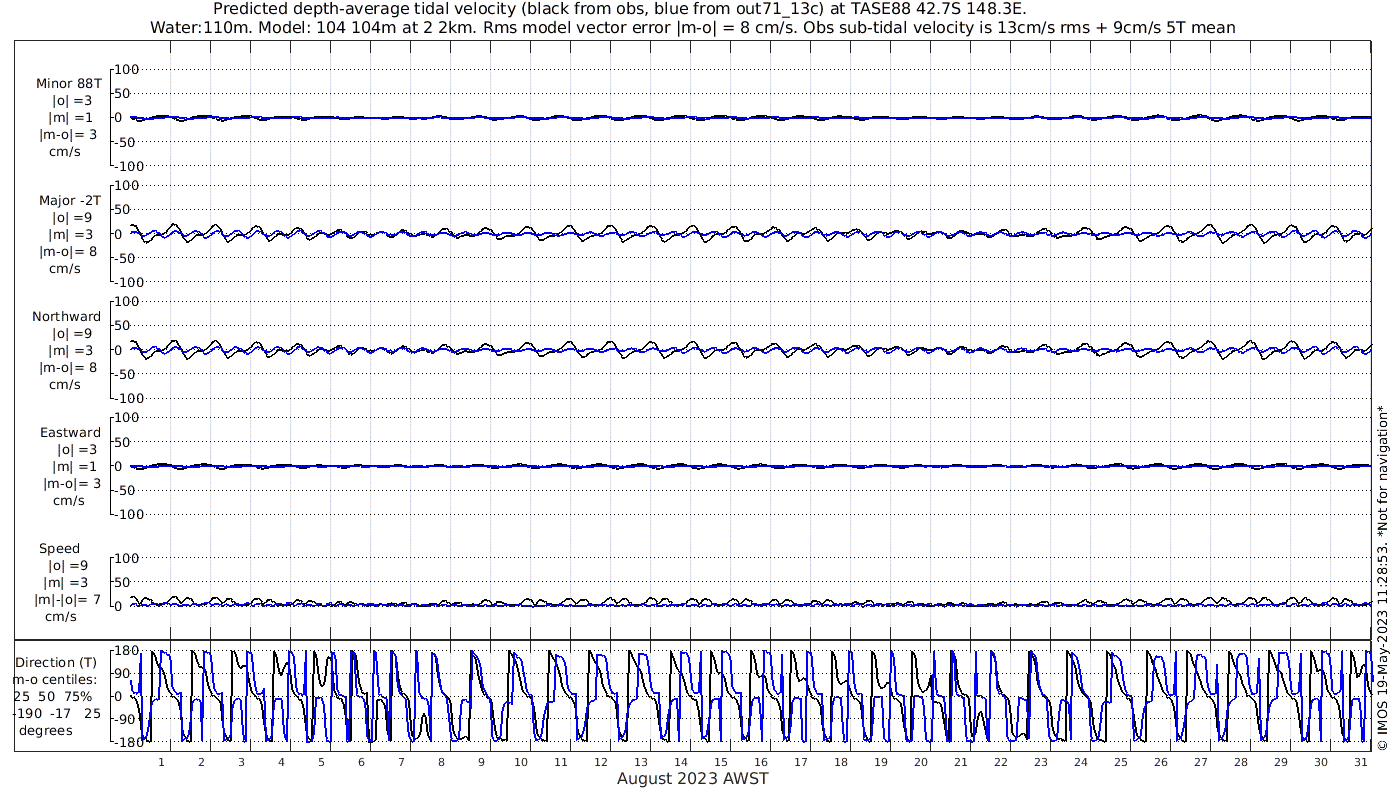Click the 'August 2023 AWST' axis title
This screenshot has width=1400, height=800.
[x=692, y=778]
